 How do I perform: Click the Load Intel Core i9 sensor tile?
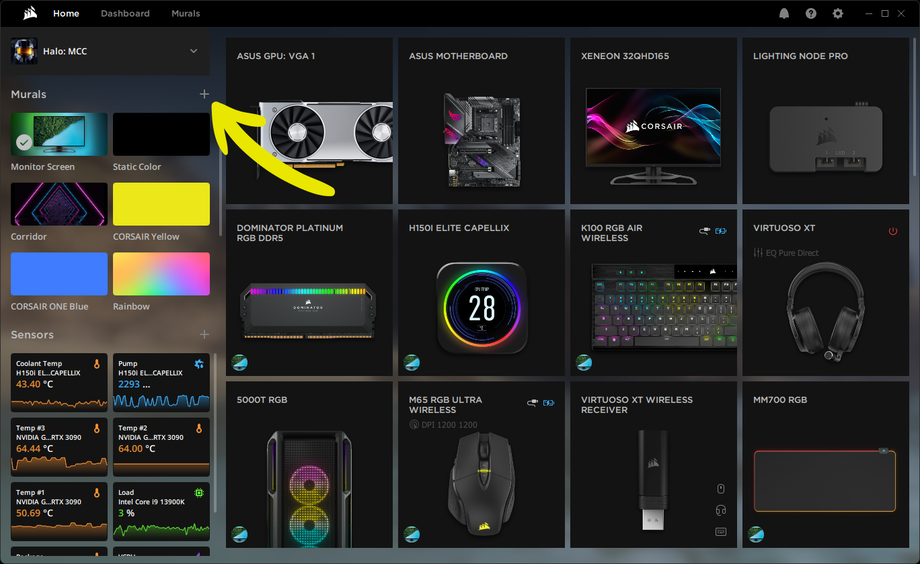tap(161, 511)
